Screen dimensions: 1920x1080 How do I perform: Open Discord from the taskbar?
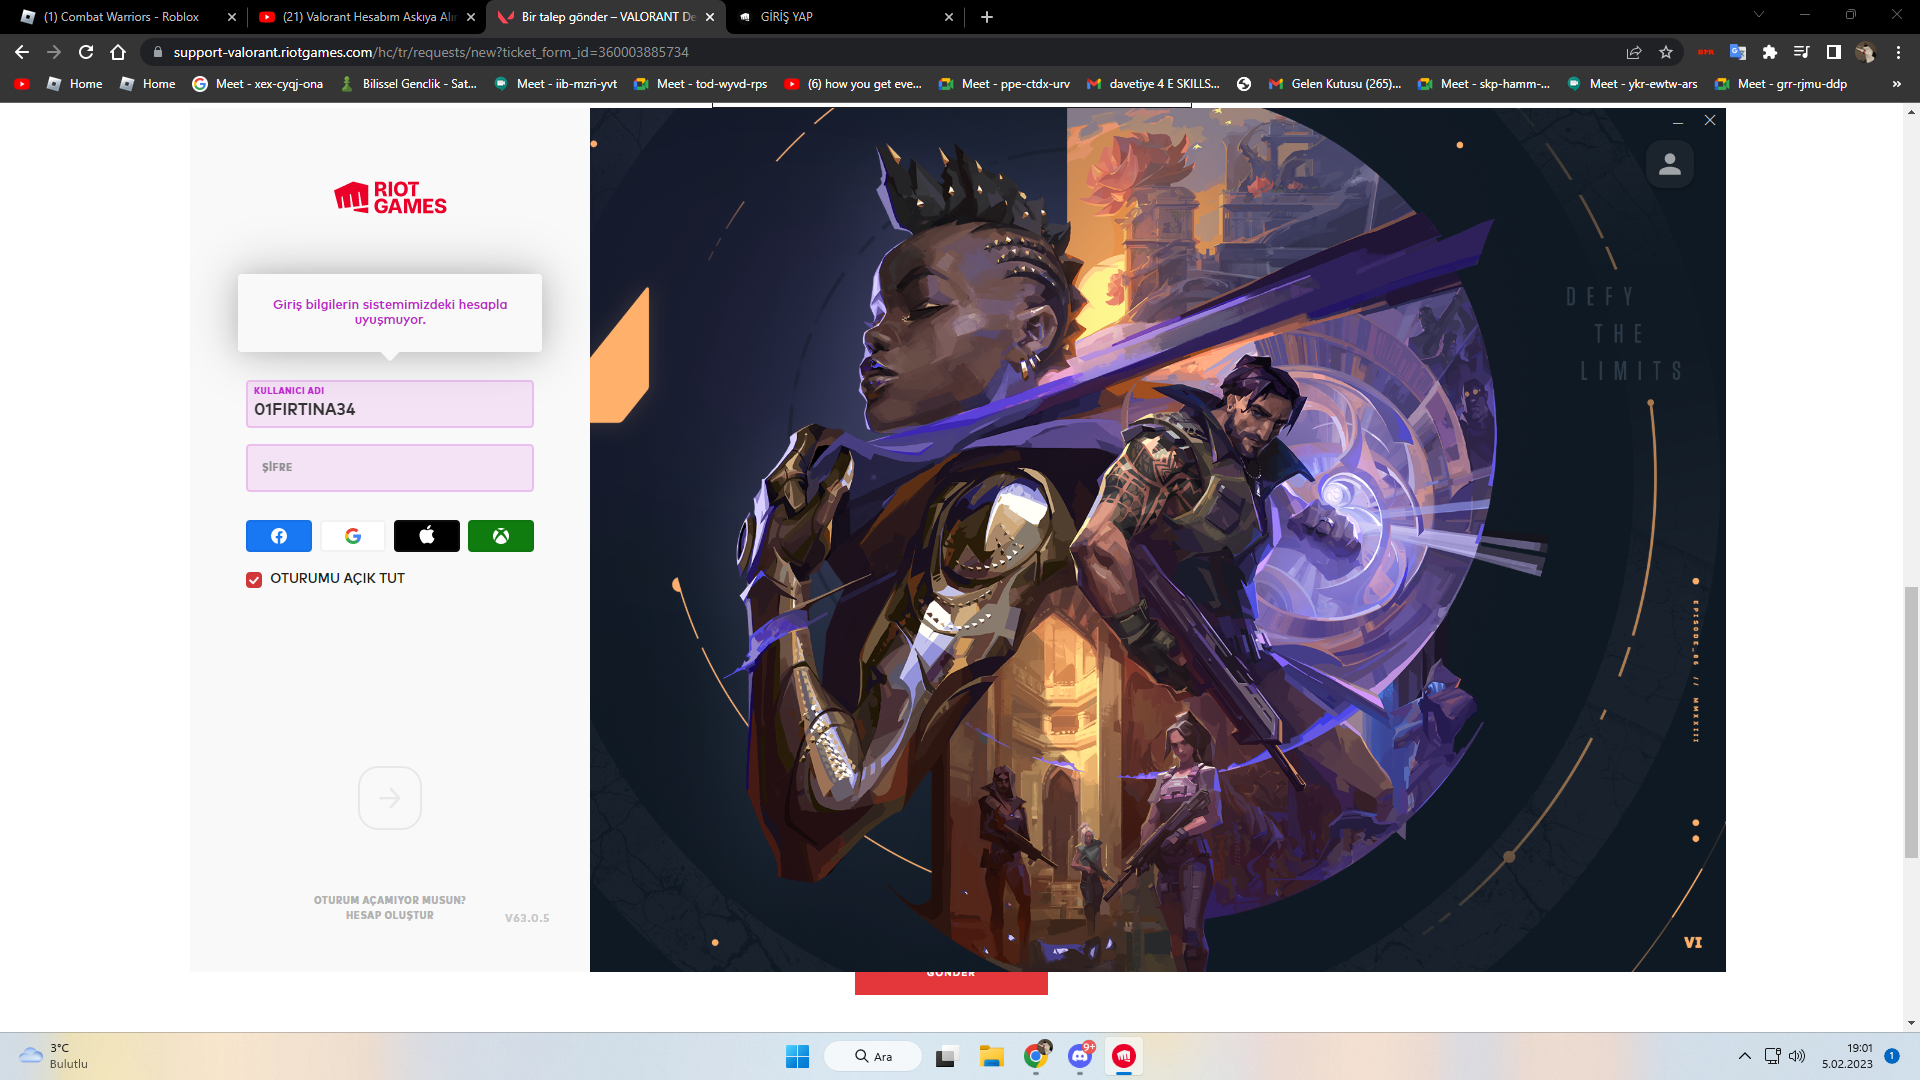coord(1080,1056)
